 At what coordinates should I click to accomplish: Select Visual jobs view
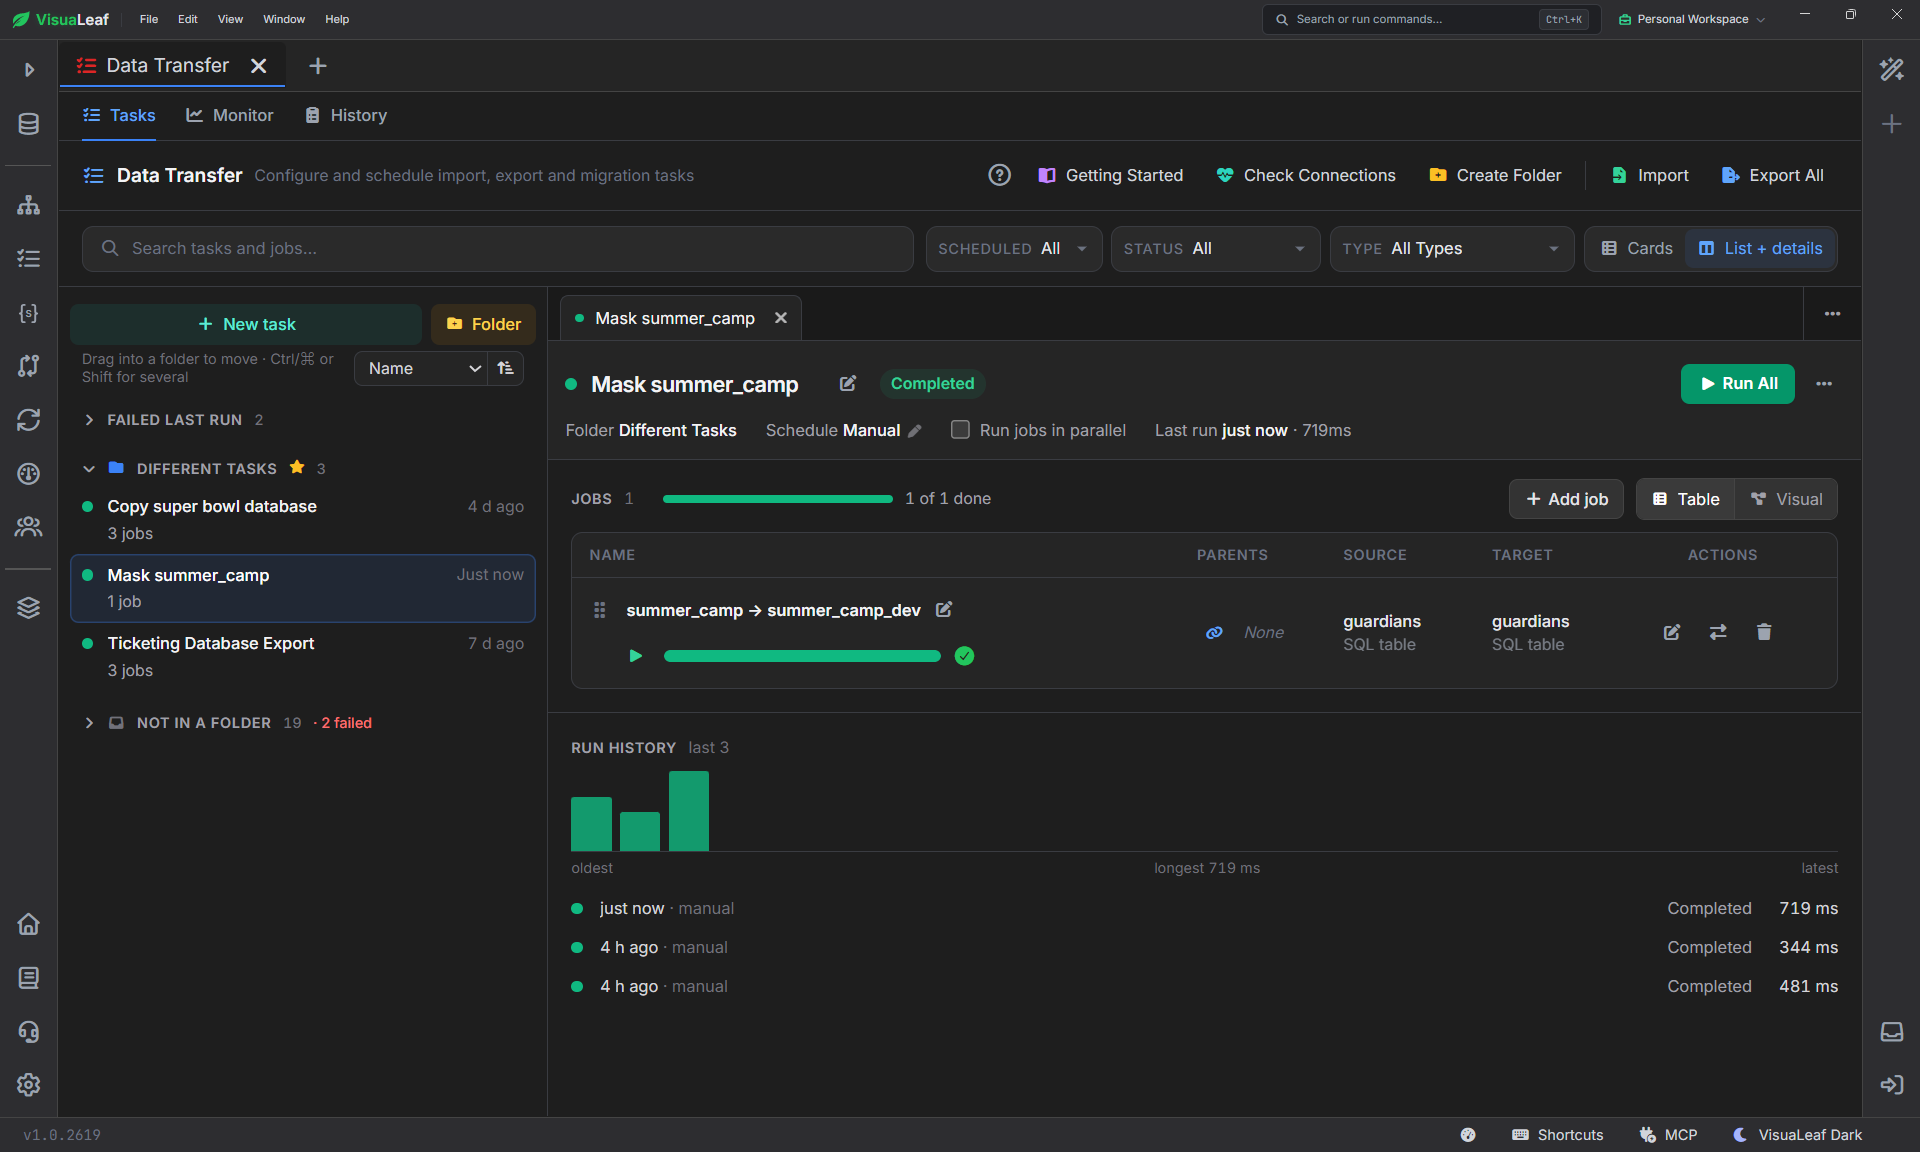click(1787, 499)
